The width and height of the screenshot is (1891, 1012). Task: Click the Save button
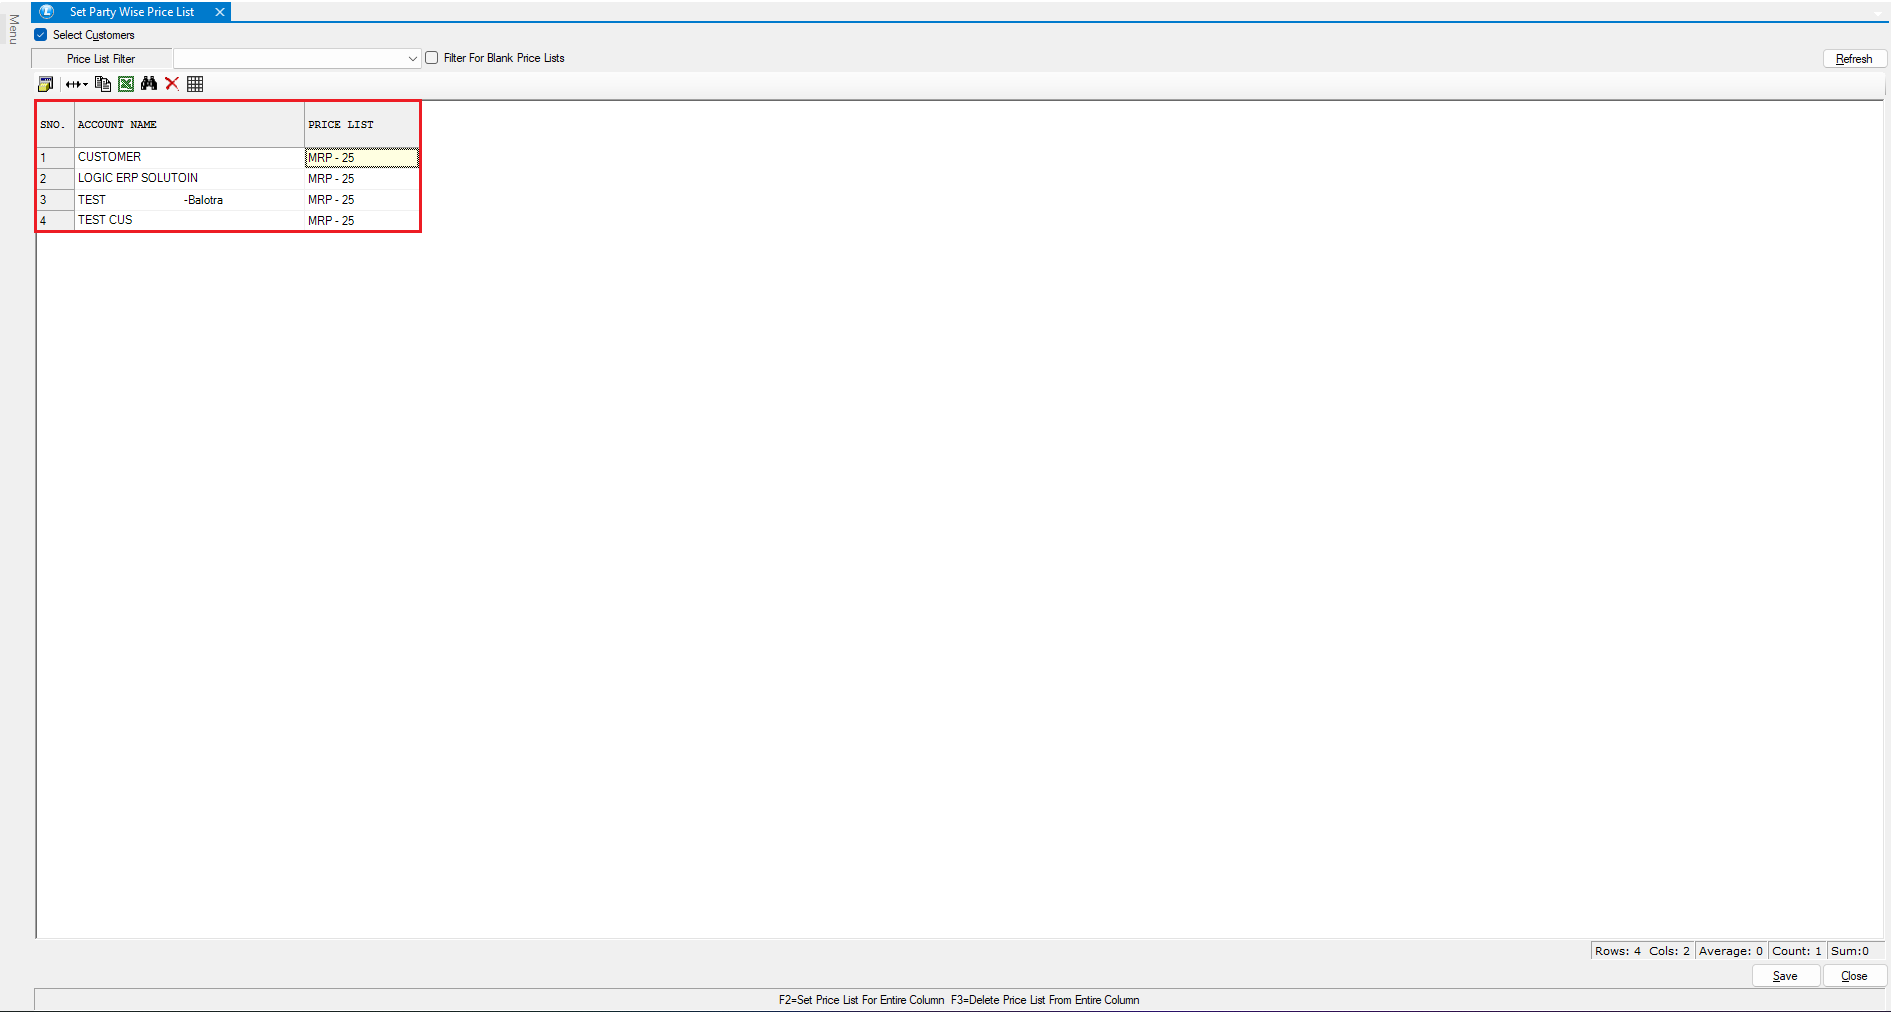tap(1784, 976)
